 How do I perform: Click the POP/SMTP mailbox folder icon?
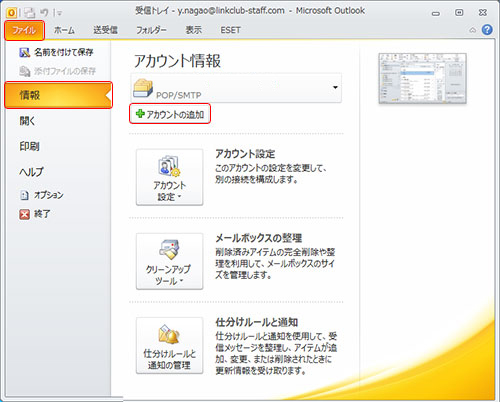(x=143, y=88)
